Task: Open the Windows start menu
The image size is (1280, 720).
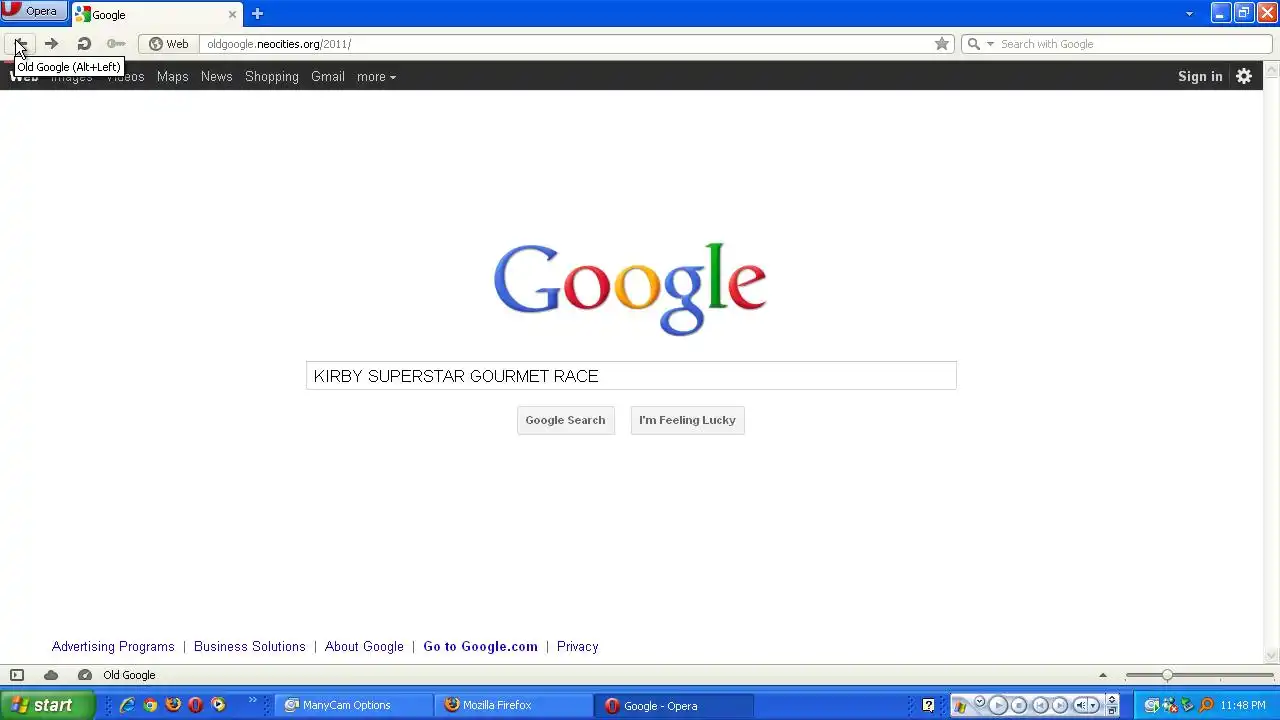Action: pyautogui.click(x=47, y=705)
